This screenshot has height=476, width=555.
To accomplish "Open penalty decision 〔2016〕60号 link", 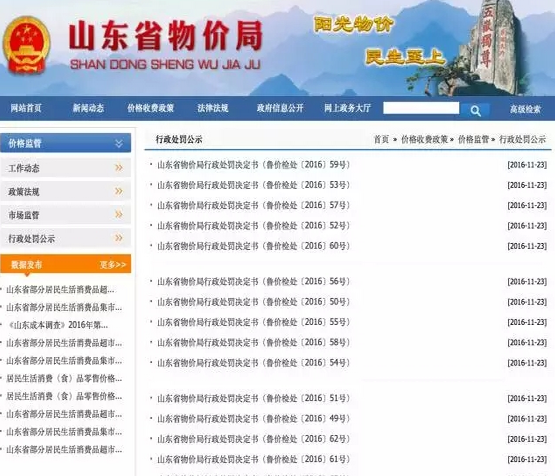I will point(253,246).
